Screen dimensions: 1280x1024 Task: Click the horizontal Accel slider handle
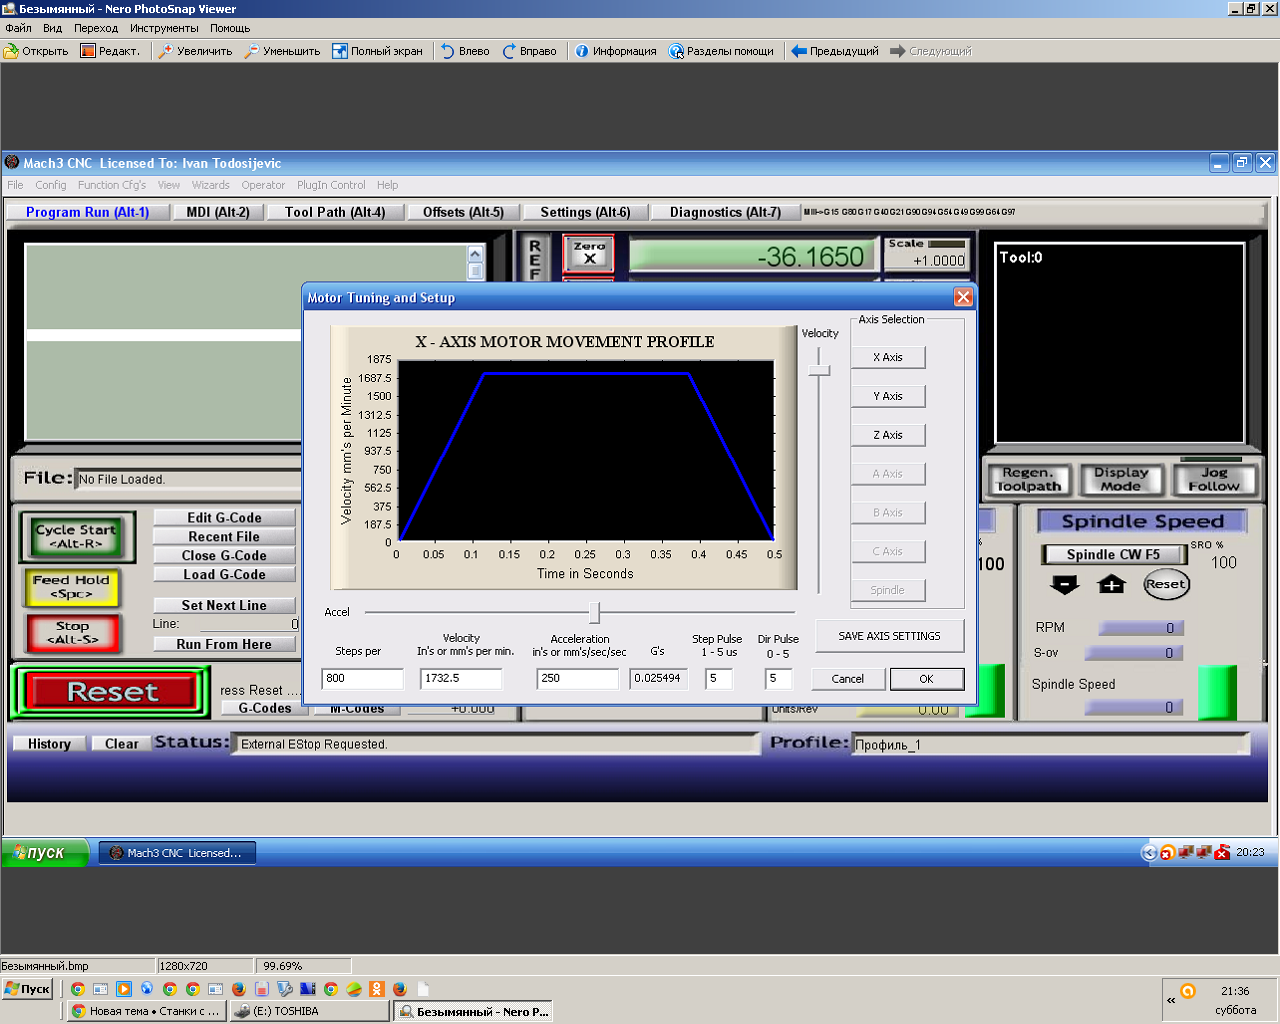(594, 612)
